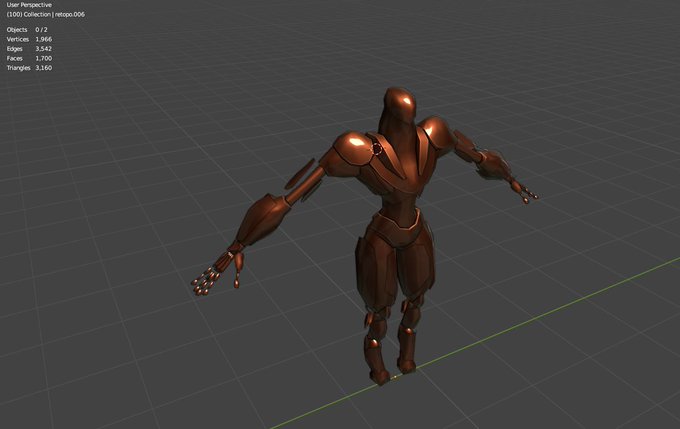Click the green Y-axis line on the grid
The image size is (680, 429).
point(477,342)
